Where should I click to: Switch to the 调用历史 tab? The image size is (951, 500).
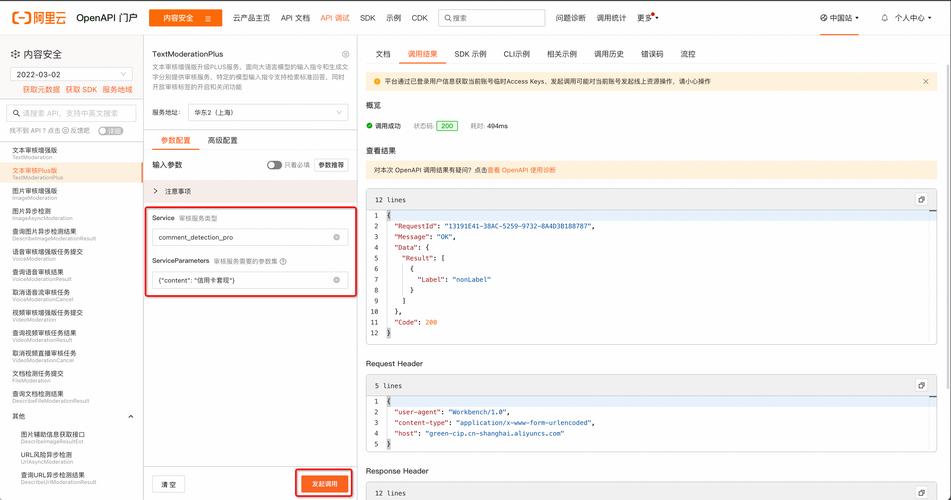[608, 54]
